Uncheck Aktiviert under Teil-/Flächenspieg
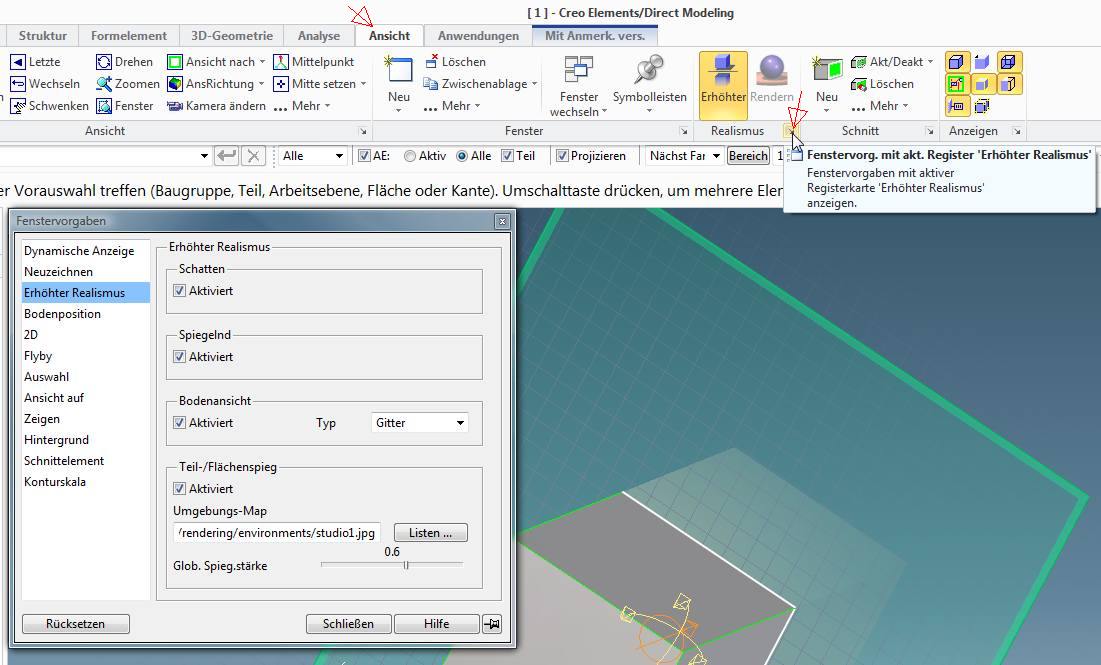1101x665 pixels. [180, 489]
